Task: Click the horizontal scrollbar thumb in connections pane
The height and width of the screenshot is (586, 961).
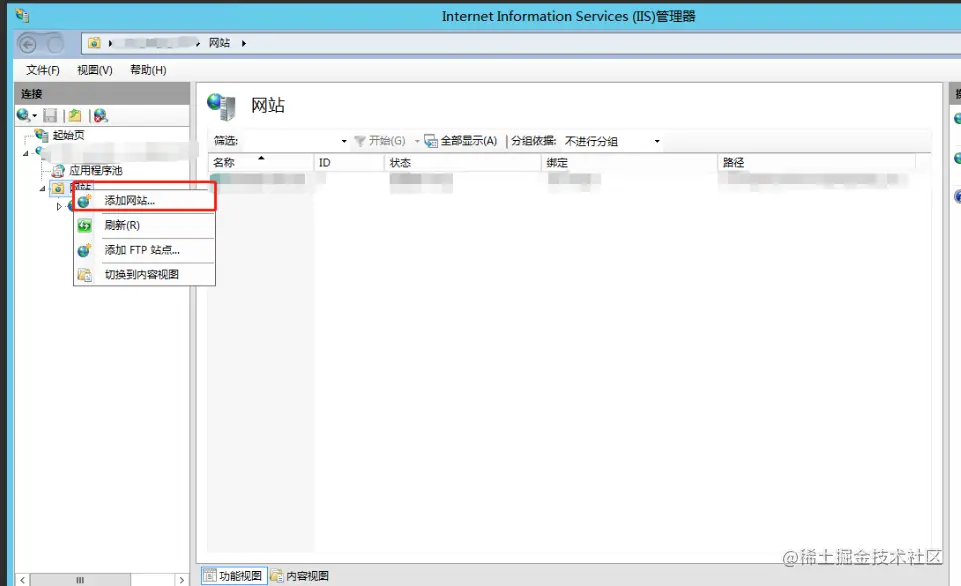Action: coord(80,579)
